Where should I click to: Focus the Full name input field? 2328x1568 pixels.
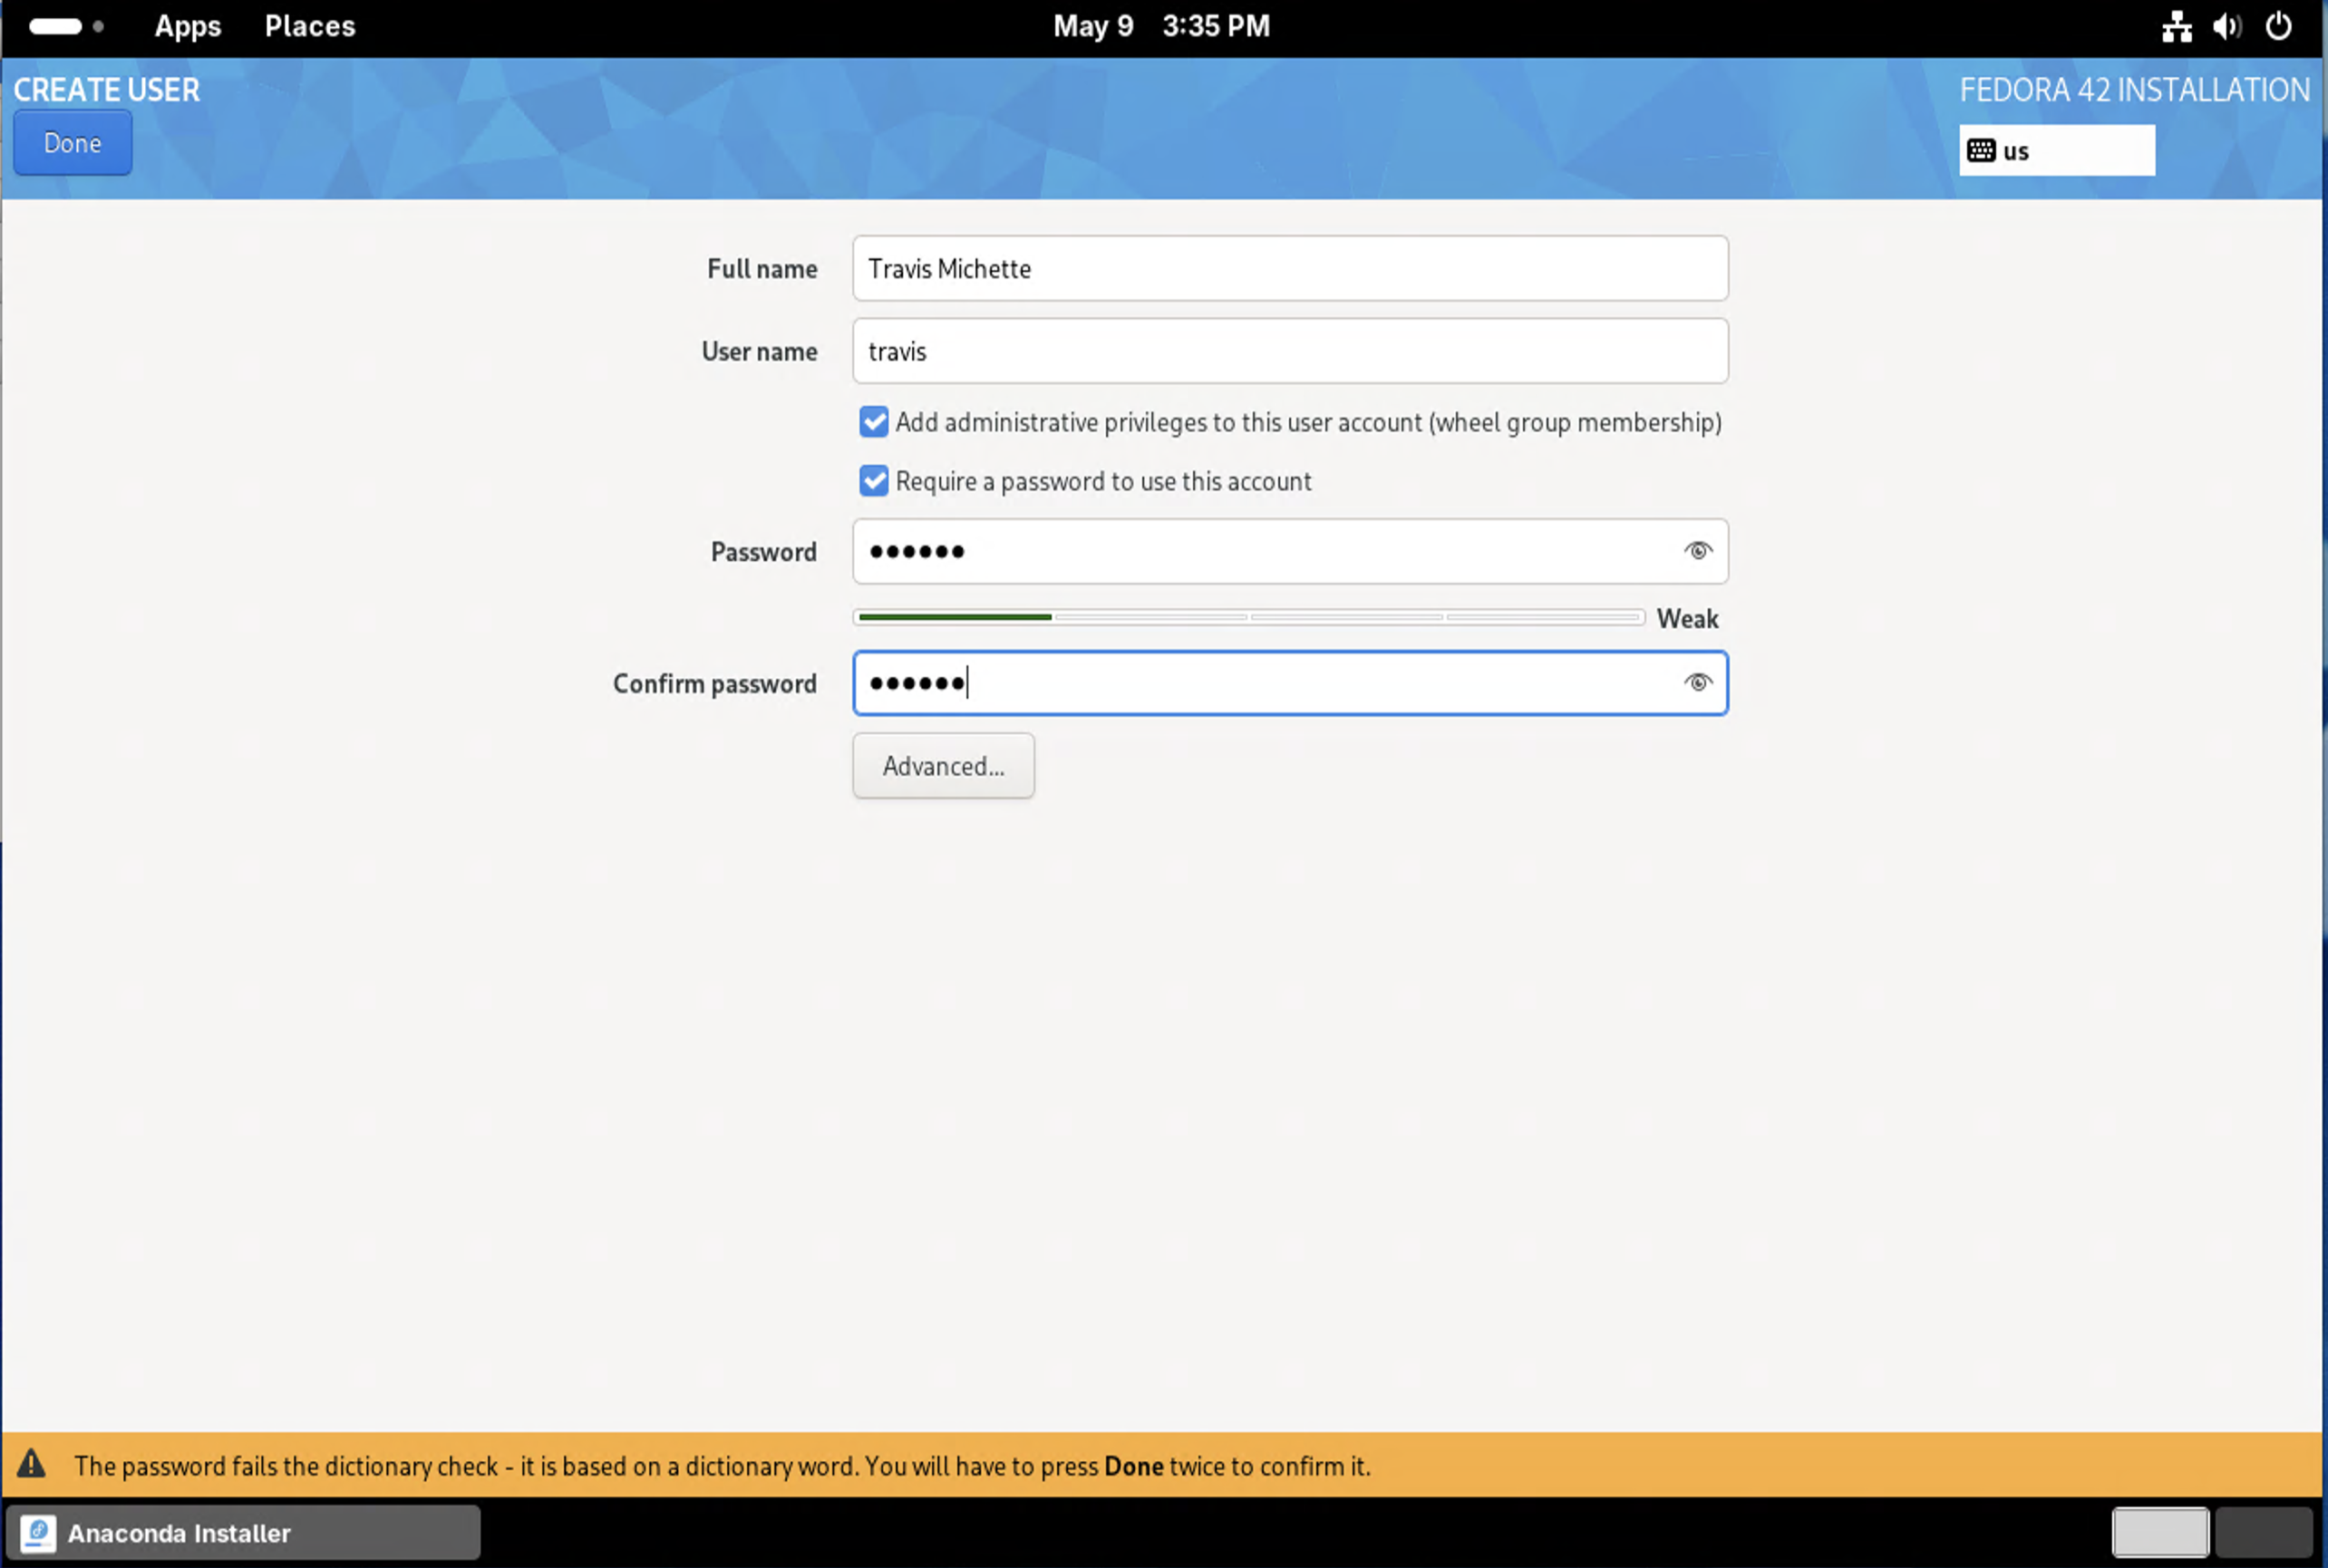pos(1290,269)
